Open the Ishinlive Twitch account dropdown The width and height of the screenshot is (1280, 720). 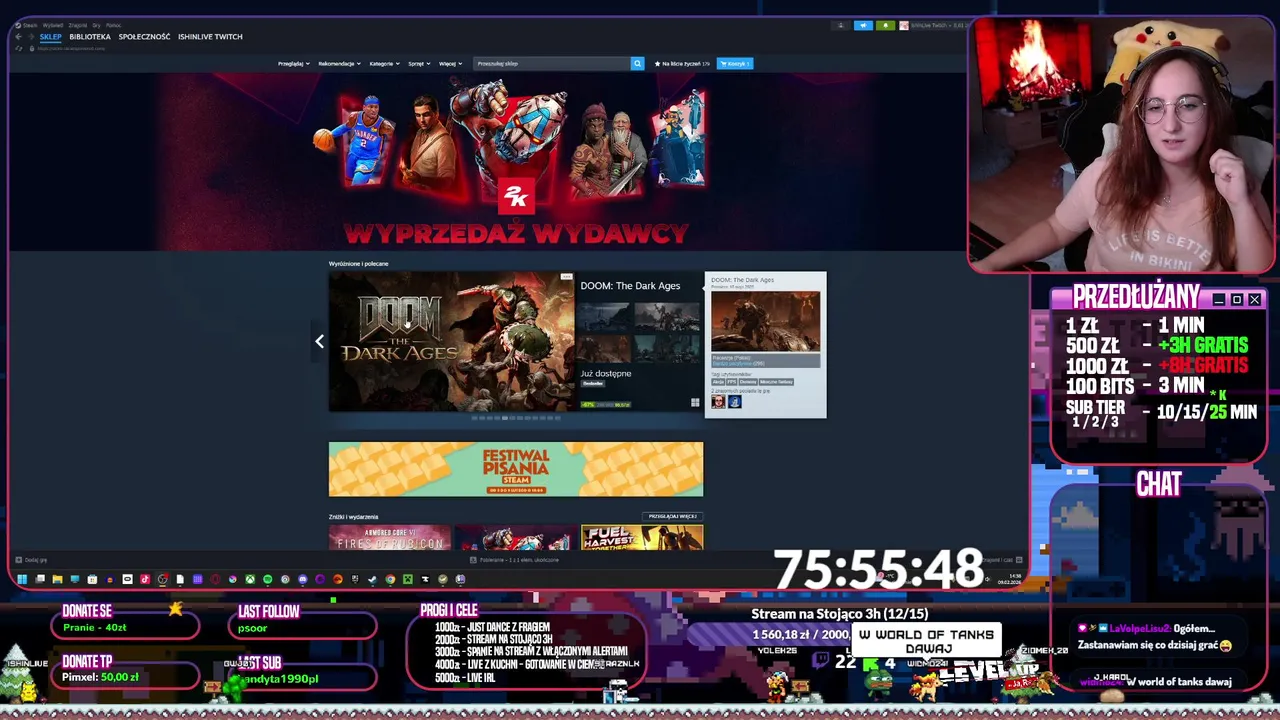click(x=932, y=25)
